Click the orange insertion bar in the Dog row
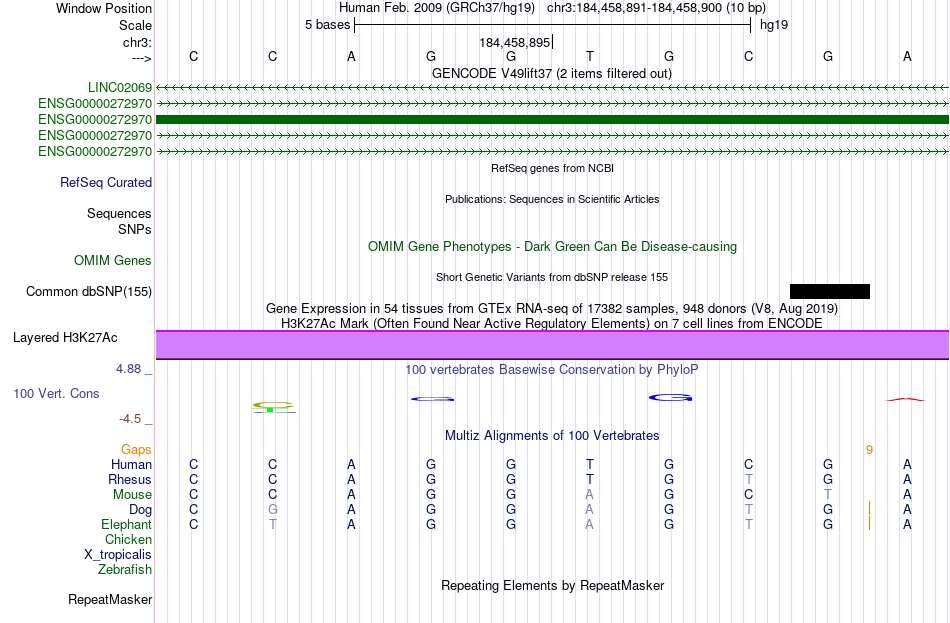This screenshot has width=950, height=623. pos(869,508)
